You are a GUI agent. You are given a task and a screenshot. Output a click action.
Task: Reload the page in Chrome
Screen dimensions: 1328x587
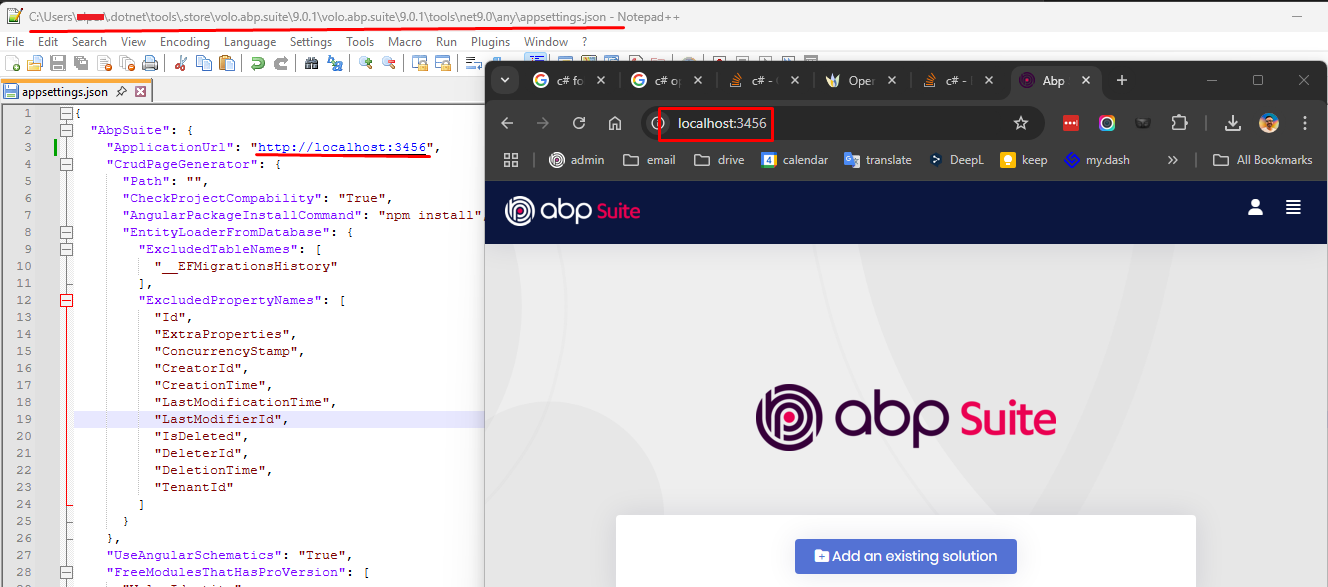pyautogui.click(x=579, y=123)
